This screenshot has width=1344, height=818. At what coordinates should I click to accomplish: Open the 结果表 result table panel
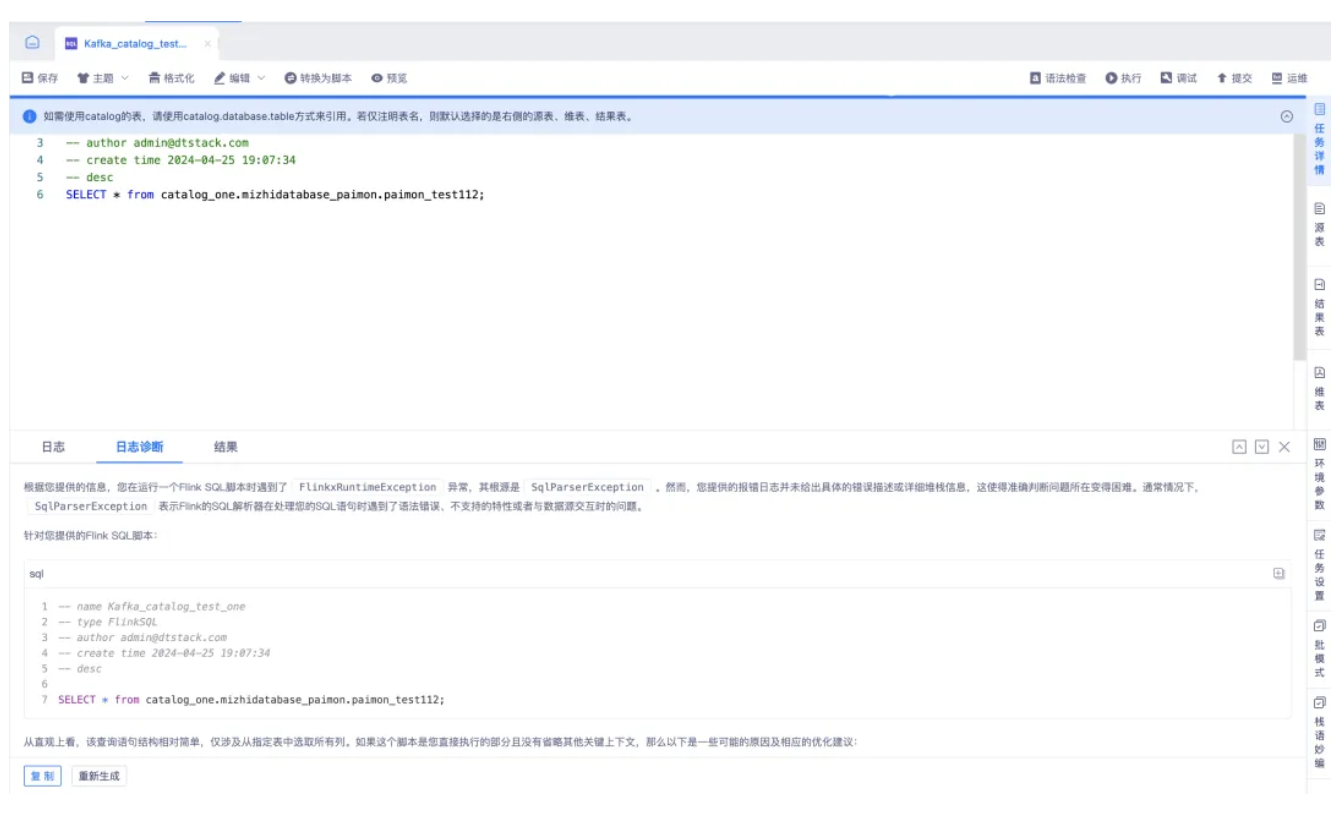1319,307
